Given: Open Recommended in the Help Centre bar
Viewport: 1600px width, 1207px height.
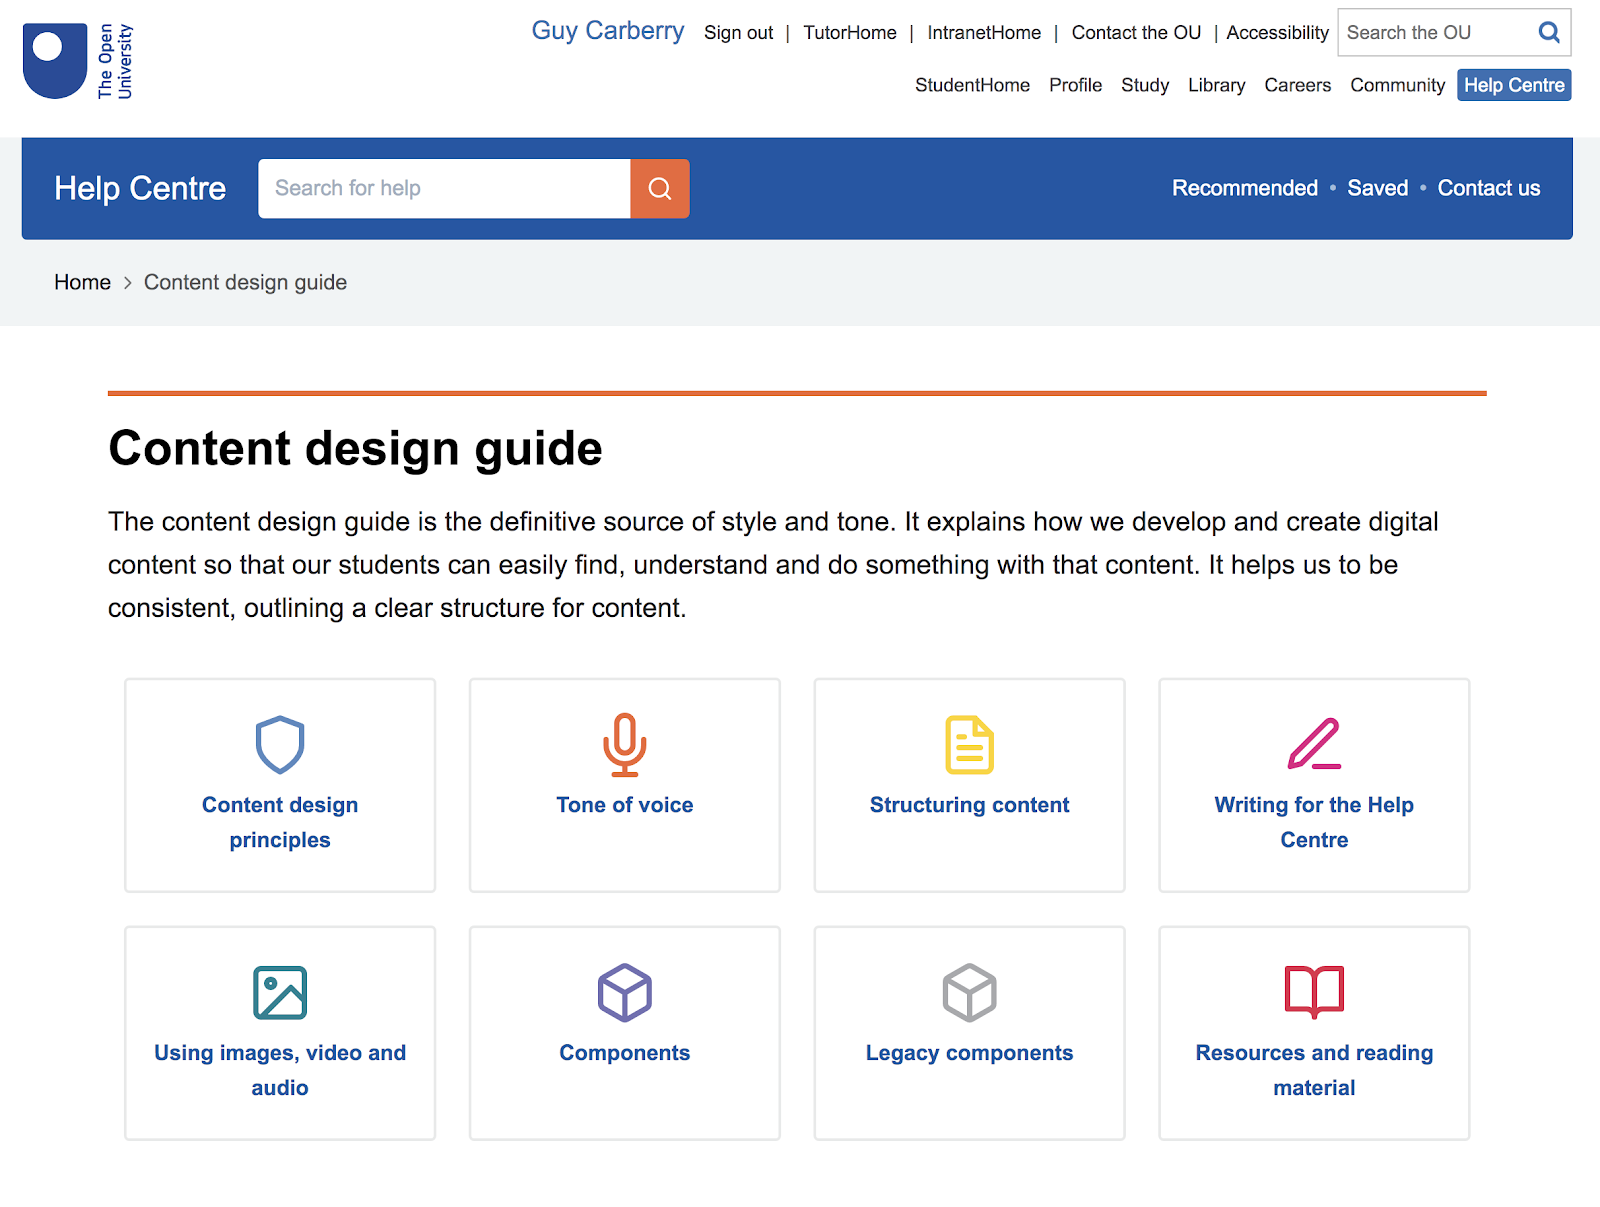Looking at the screenshot, I should coord(1245,188).
